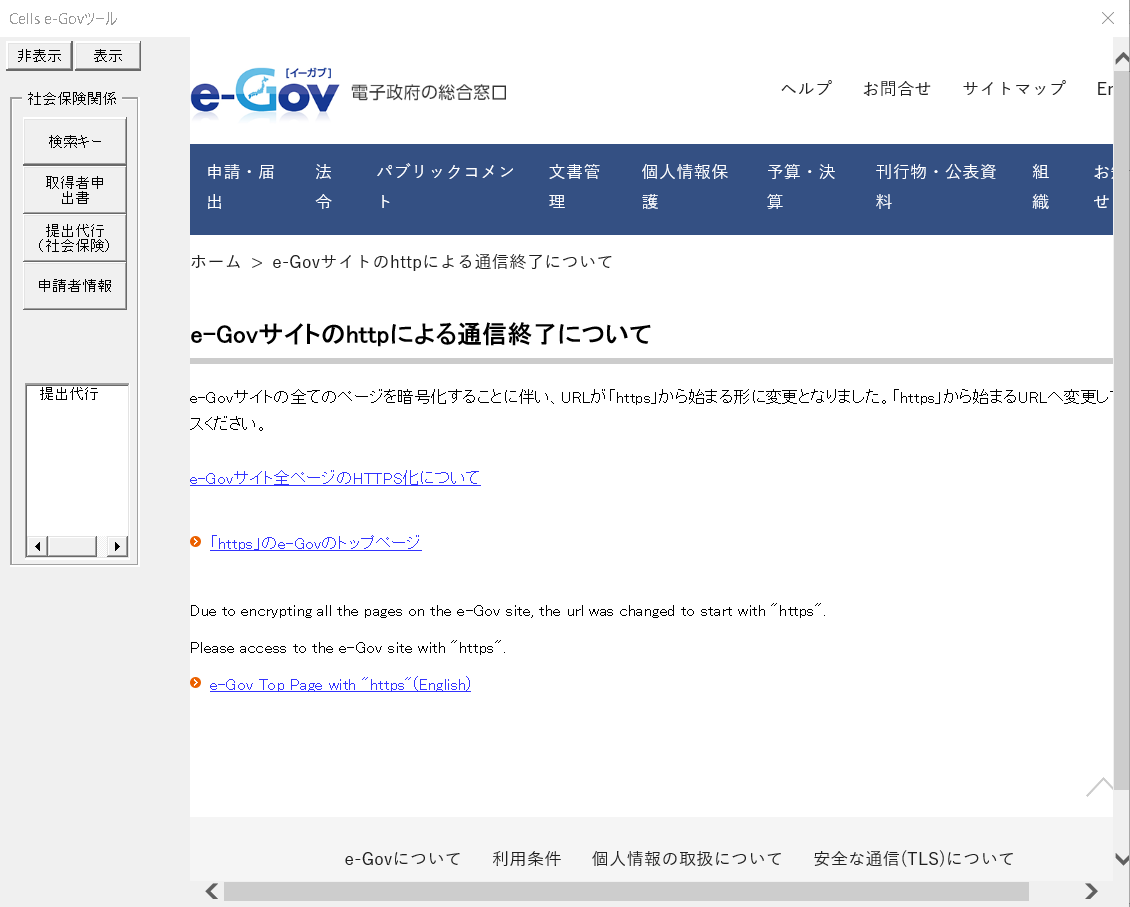
Task: Open the 組織 navigation menu
Action: pyautogui.click(x=1041, y=187)
